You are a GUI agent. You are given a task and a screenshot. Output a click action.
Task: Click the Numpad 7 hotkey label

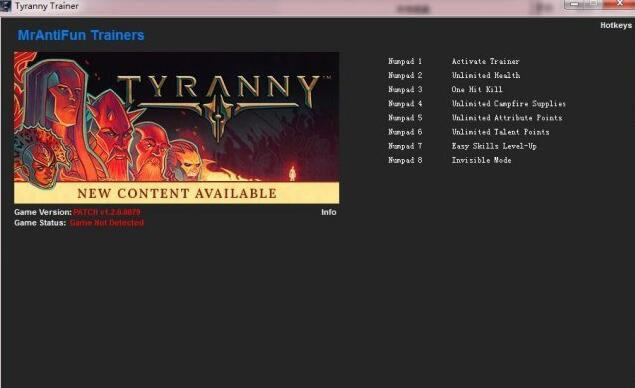[x=405, y=146]
